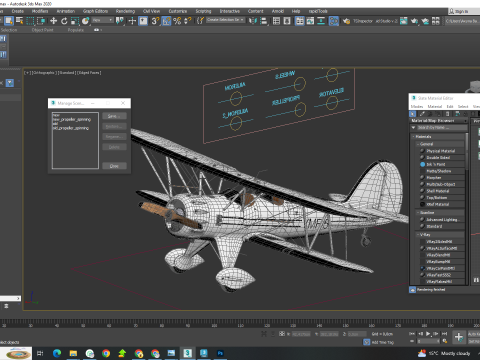The height and width of the screenshot is (360, 480).
Task: Open the Arnold menu
Action: point(278,11)
